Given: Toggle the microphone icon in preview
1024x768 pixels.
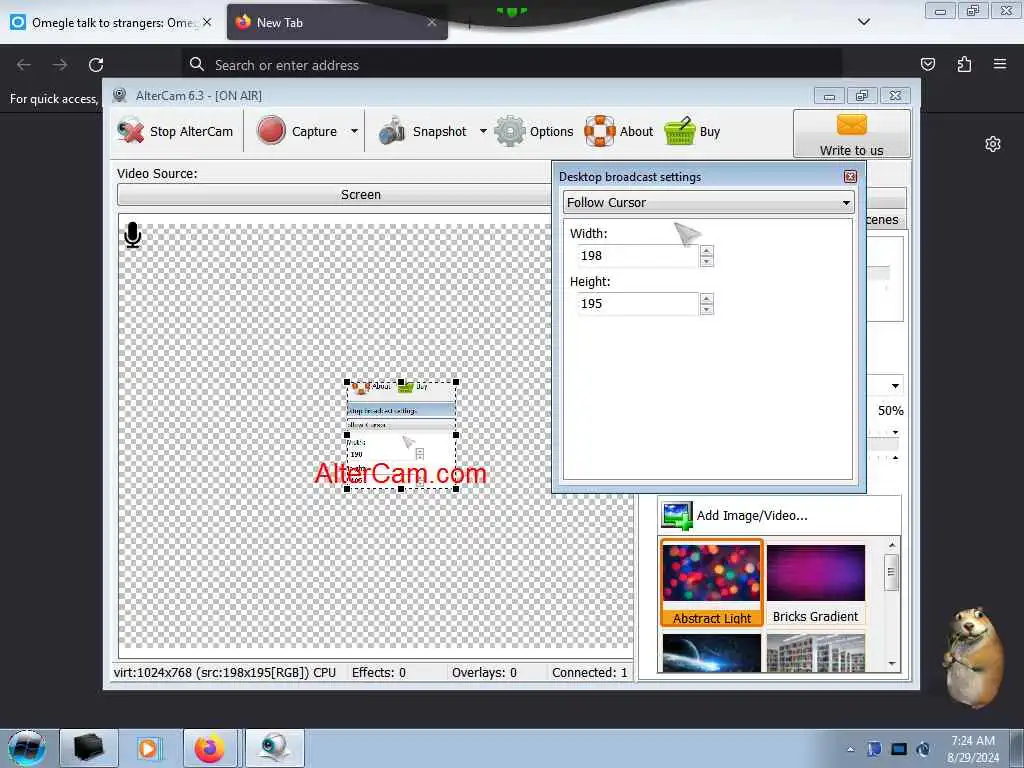Looking at the screenshot, I should (x=133, y=235).
